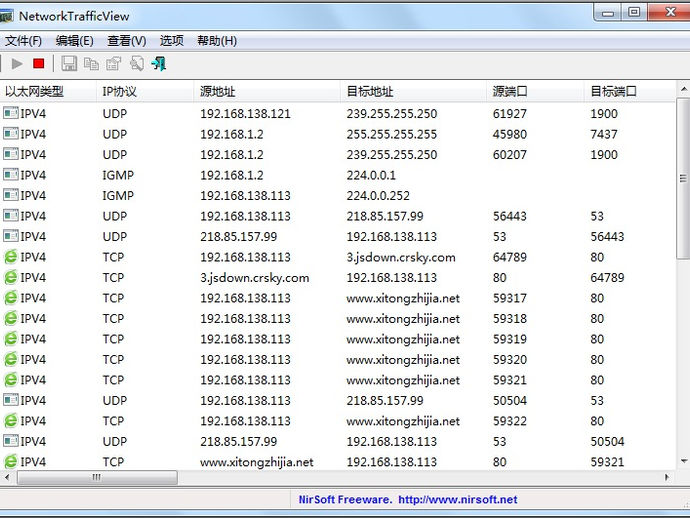The image size is (690, 518).
Task: Click the icon of the IGMP row to 224.0.0.1
Action: (x=11, y=175)
